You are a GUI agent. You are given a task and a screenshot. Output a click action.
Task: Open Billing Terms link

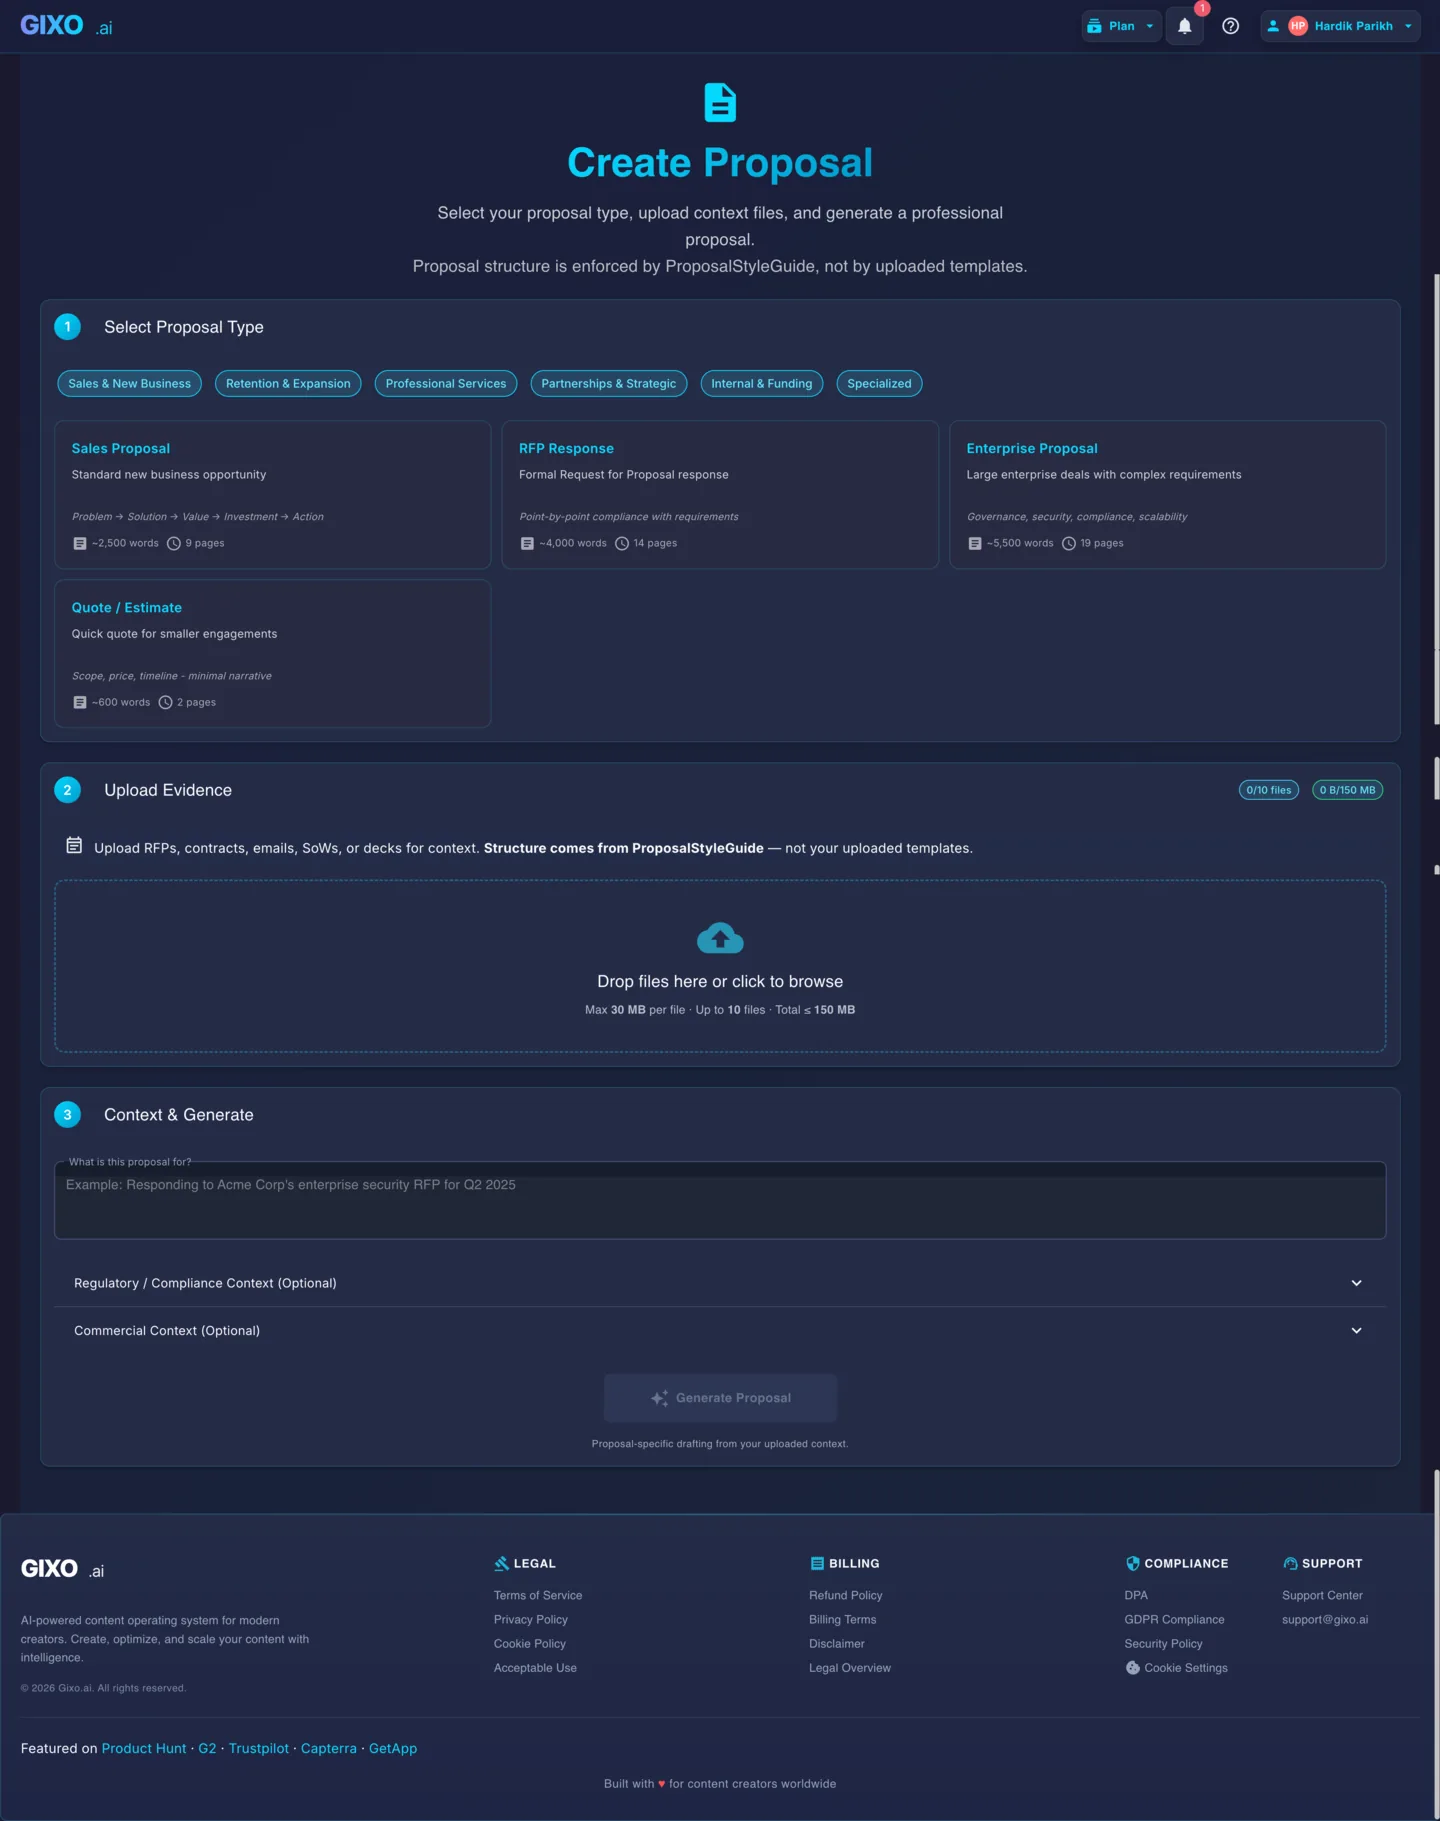click(x=842, y=1619)
